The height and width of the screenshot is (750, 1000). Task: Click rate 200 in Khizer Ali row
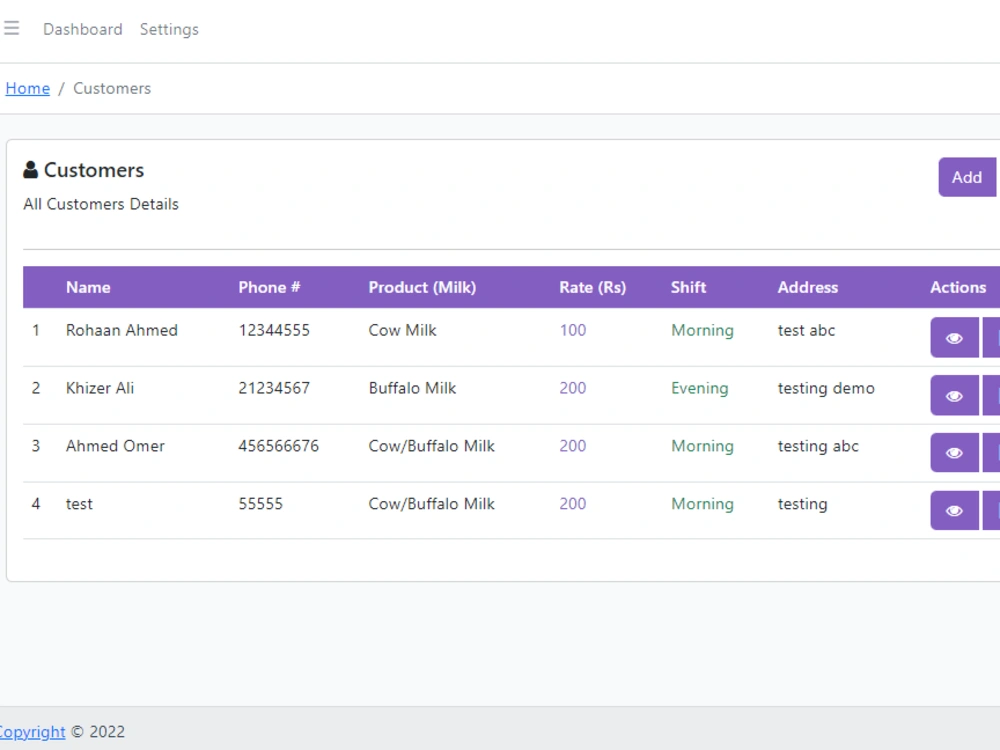click(x=573, y=388)
